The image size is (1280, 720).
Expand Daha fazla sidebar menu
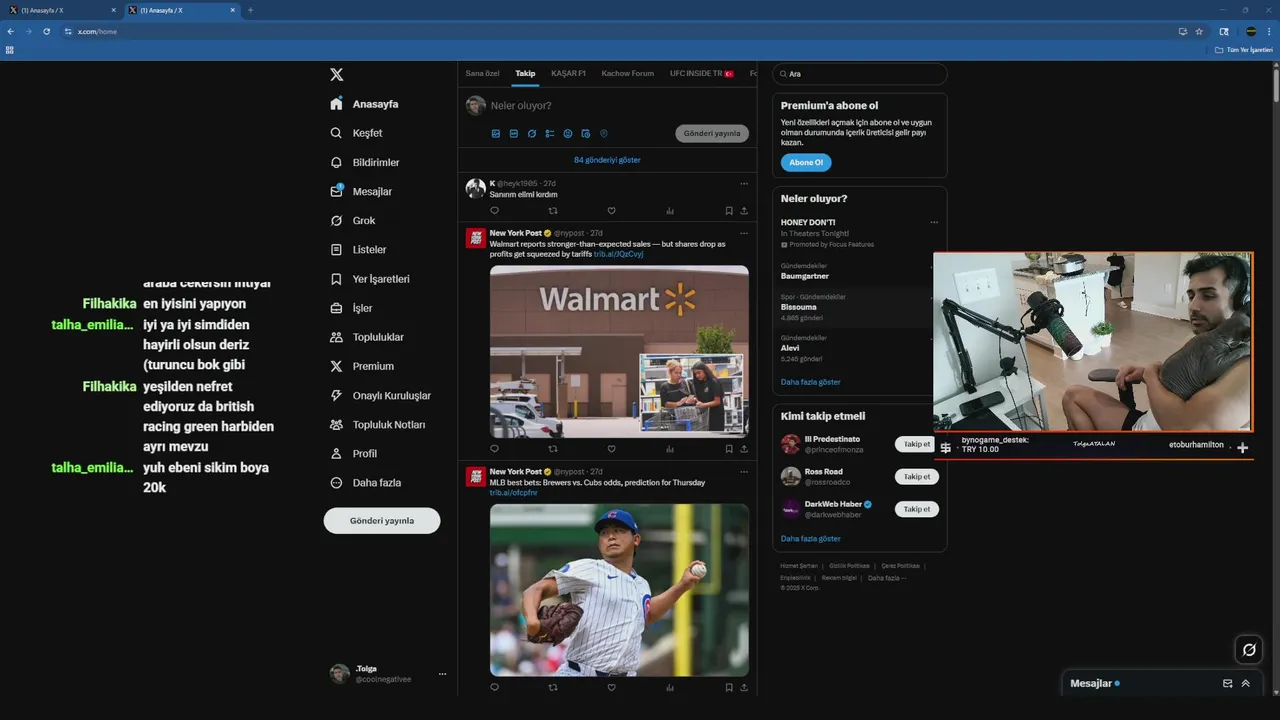(x=365, y=482)
